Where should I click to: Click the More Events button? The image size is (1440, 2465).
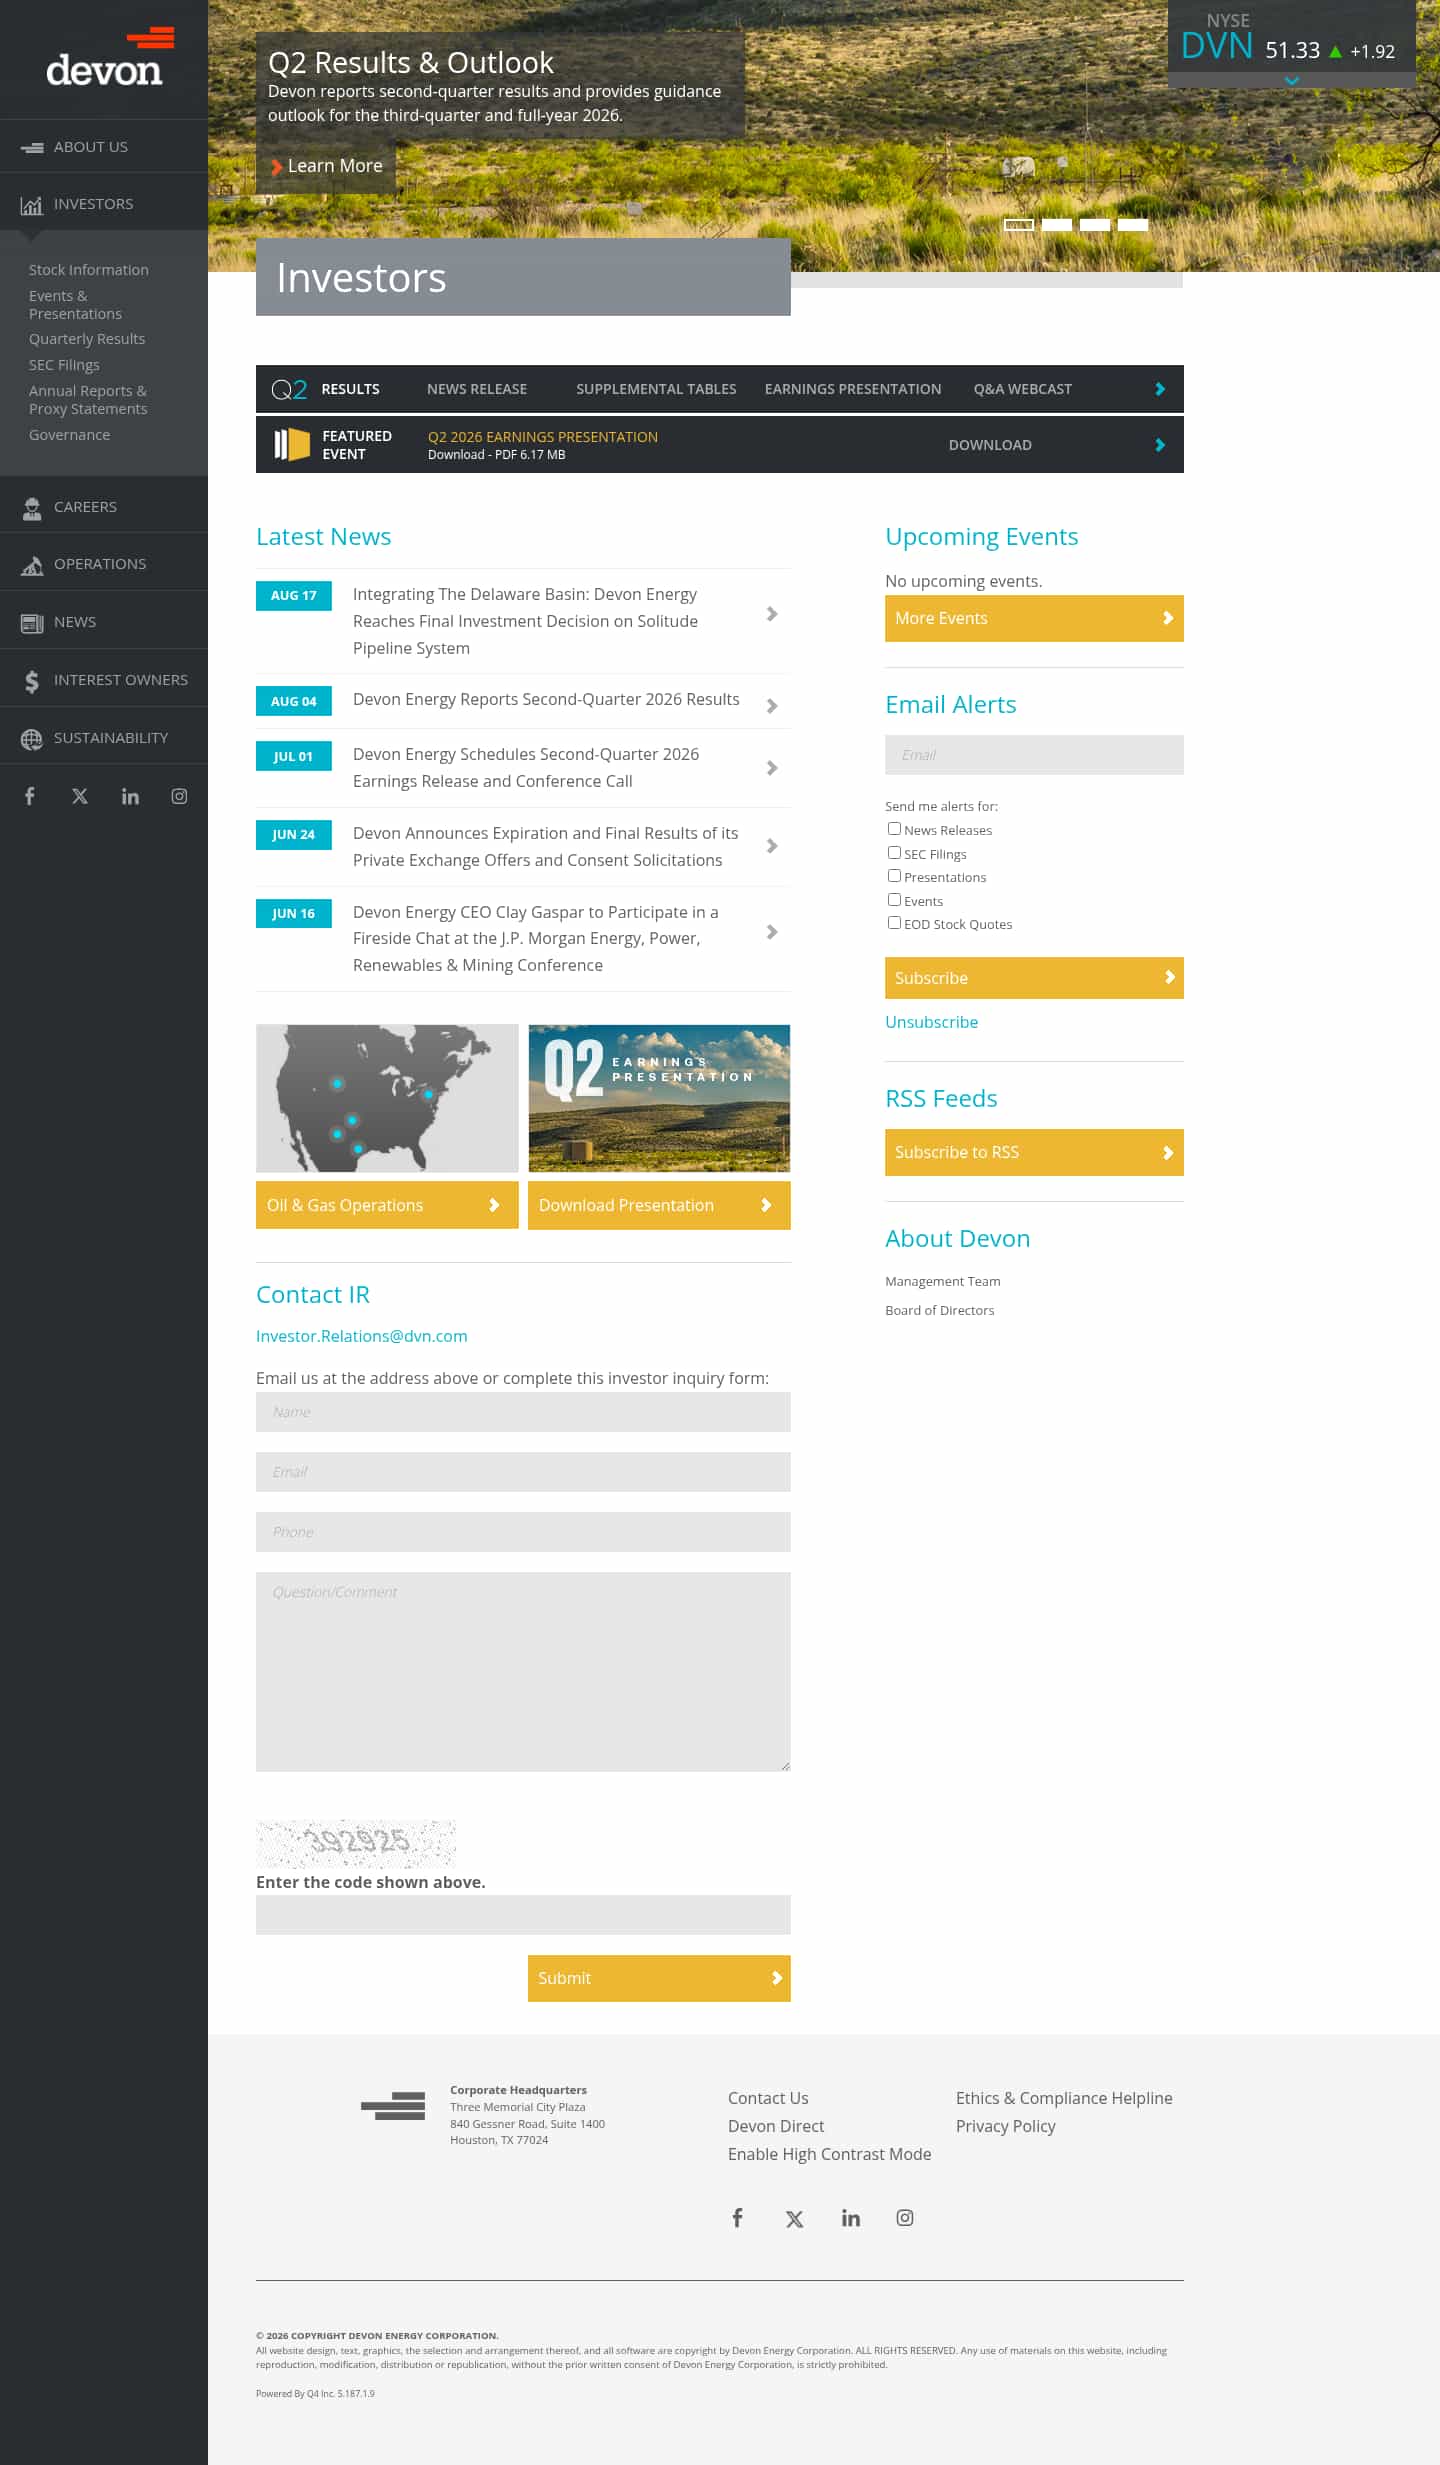1034,619
